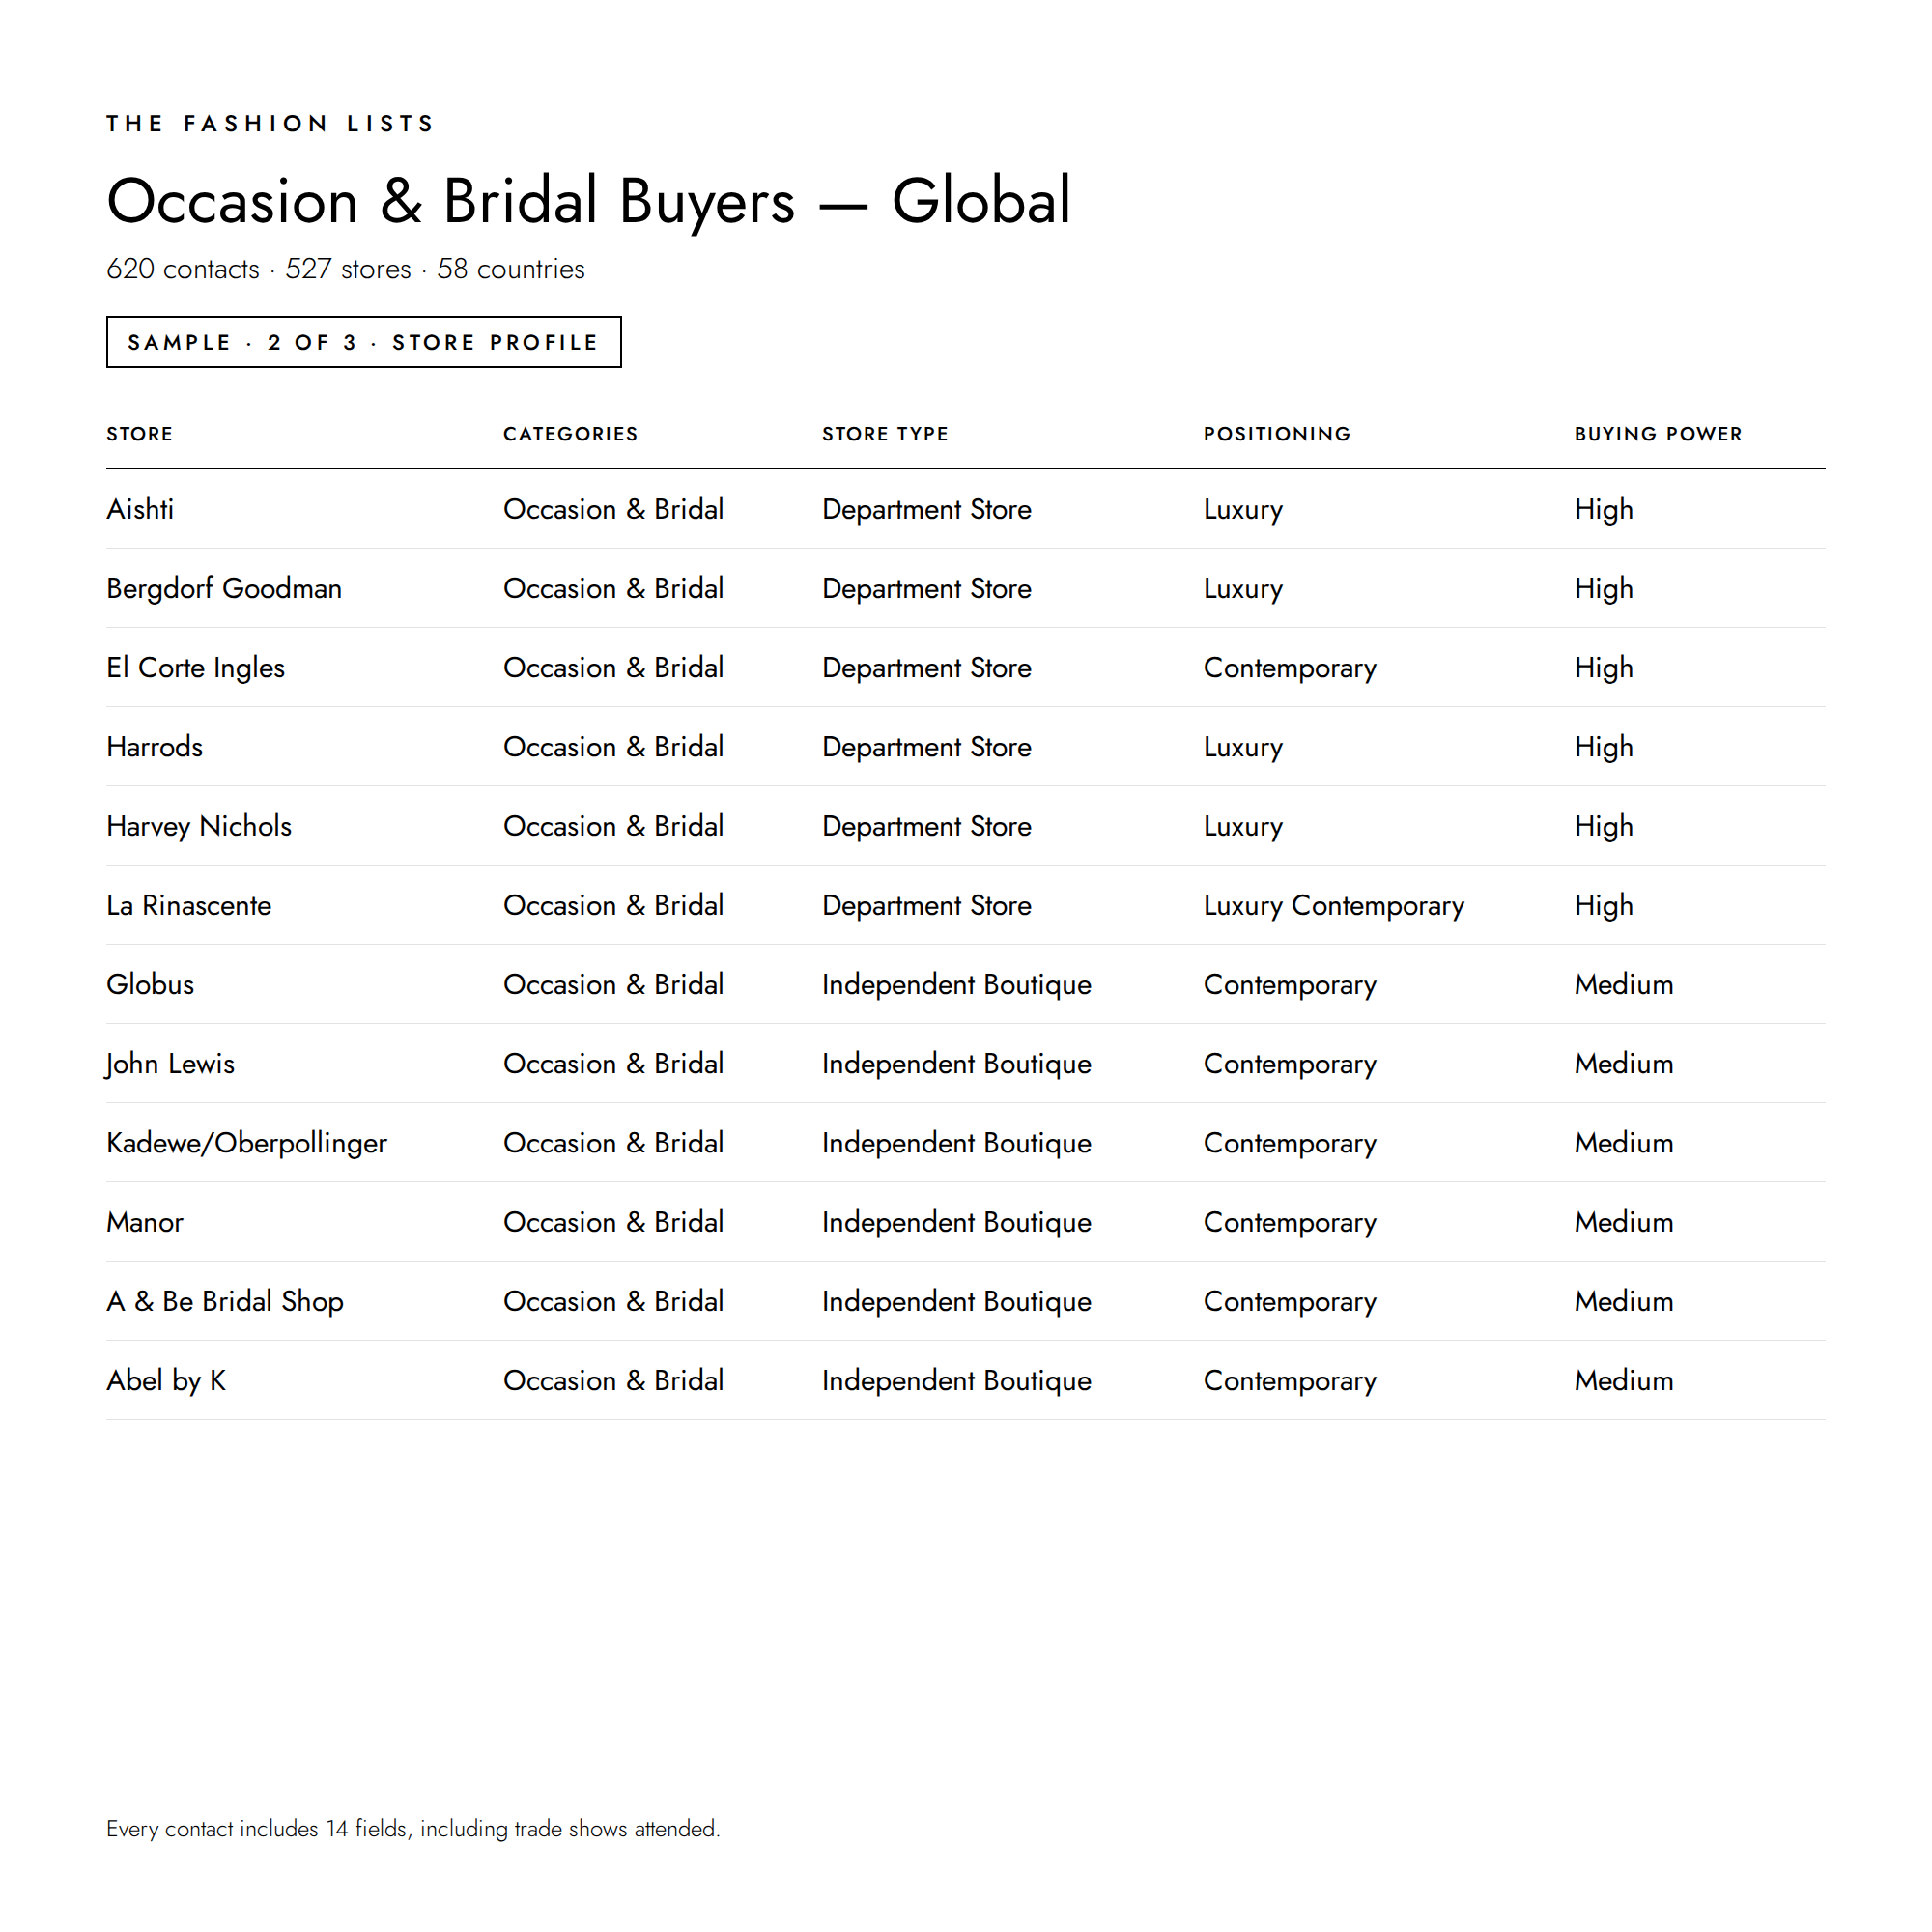Click 'Contemporary' in the El Corte Ingles row
Screen dimensions: 1932x1932
click(1290, 668)
